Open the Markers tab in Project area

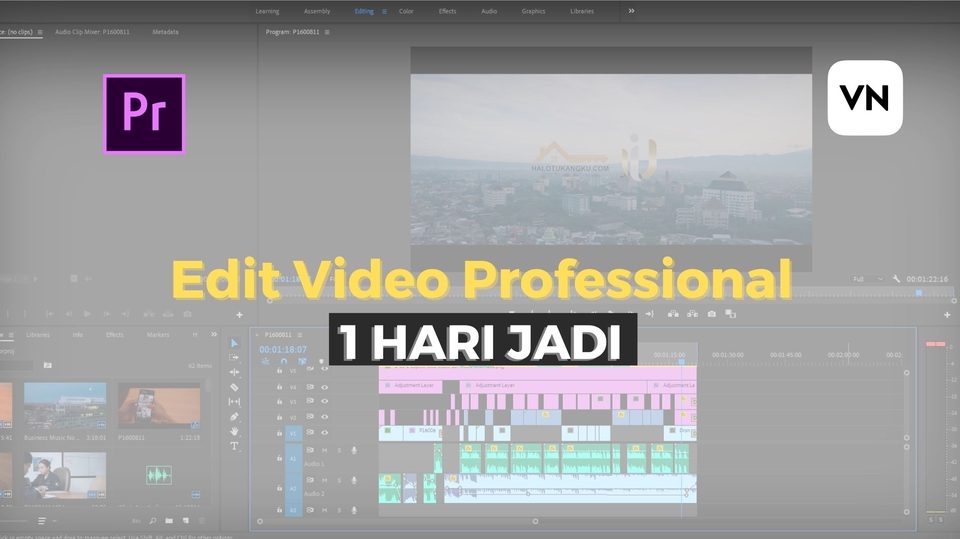pos(158,334)
